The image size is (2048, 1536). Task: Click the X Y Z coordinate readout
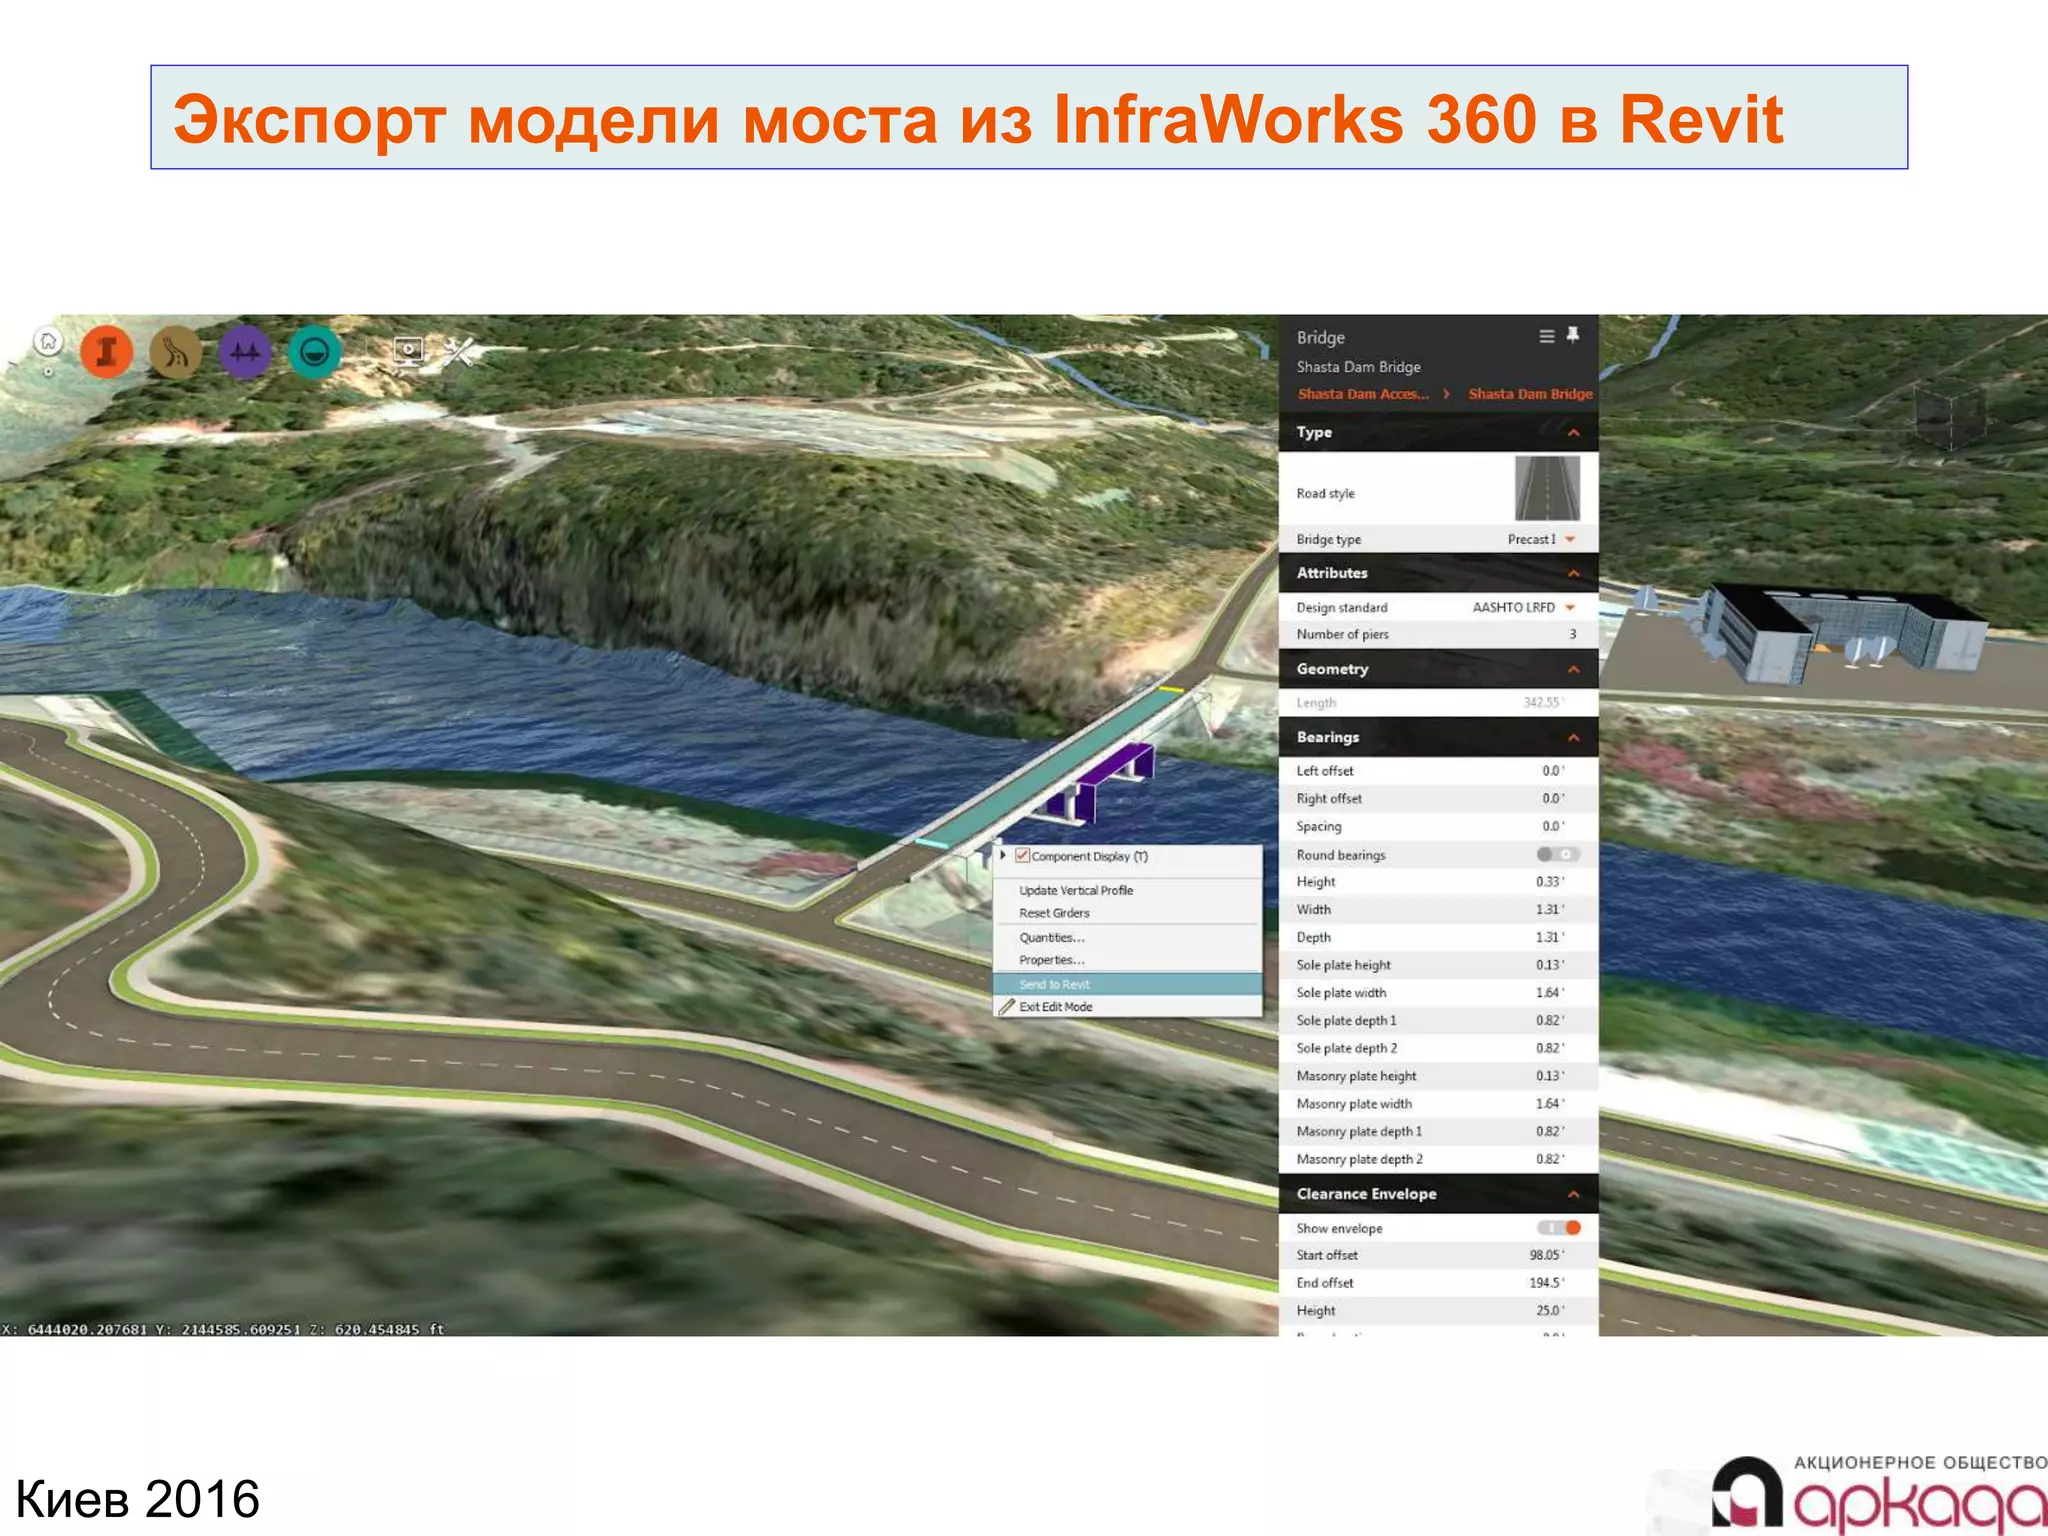223,1329
